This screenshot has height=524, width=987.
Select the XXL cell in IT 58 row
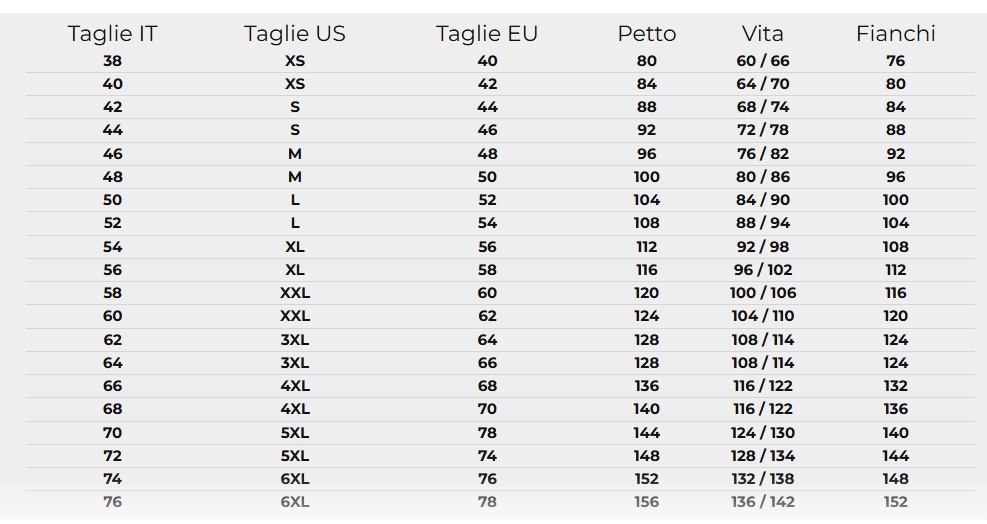tap(295, 293)
